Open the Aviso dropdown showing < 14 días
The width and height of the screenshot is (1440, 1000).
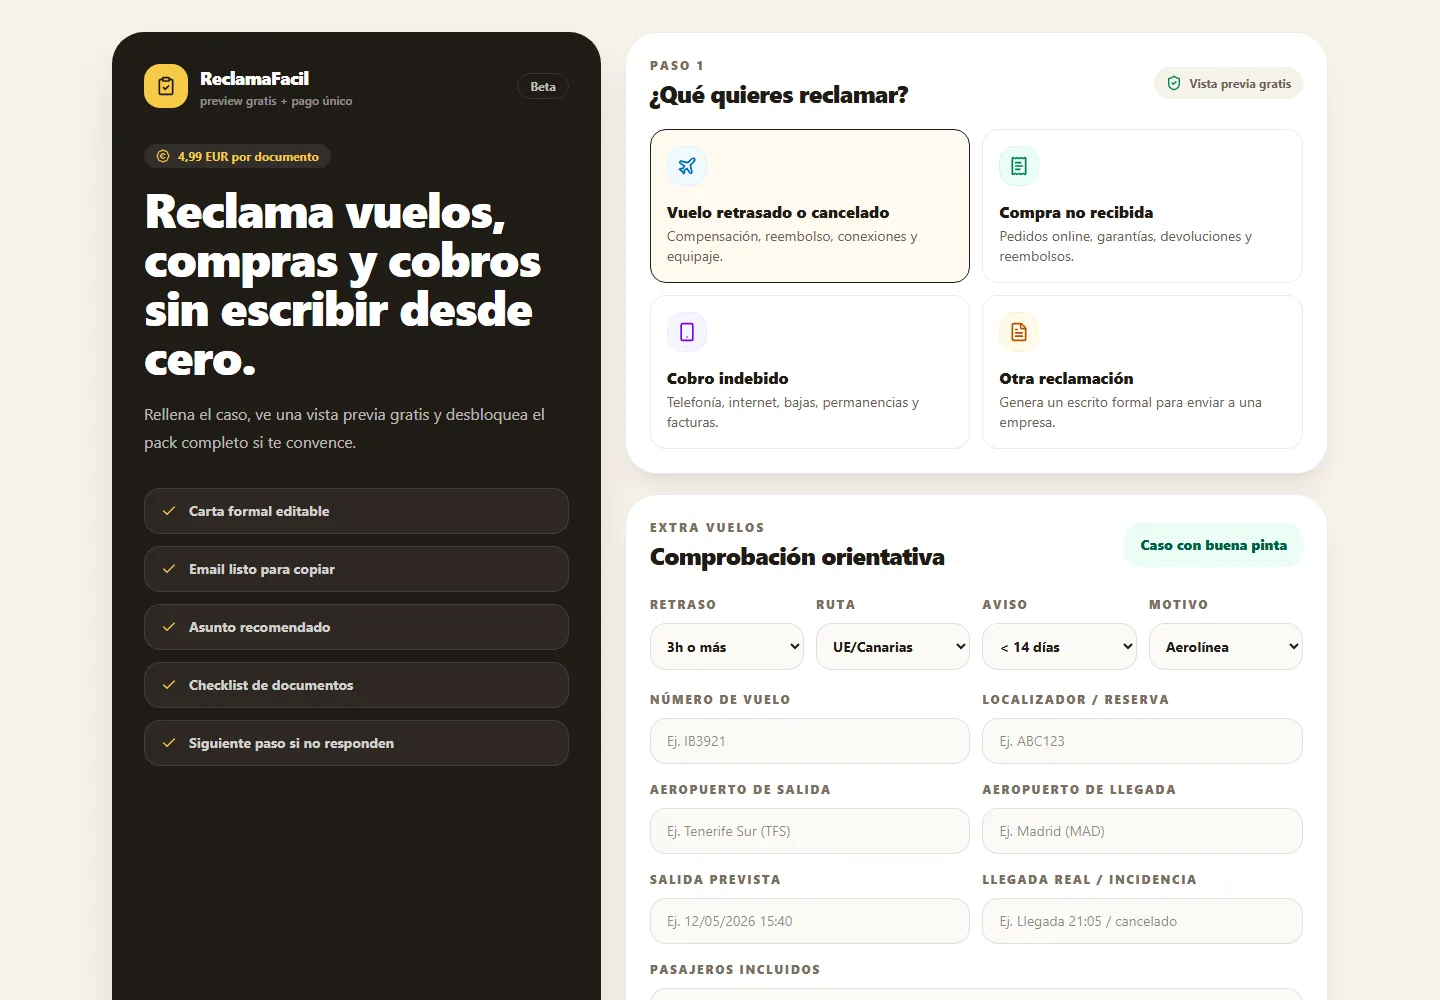point(1059,647)
